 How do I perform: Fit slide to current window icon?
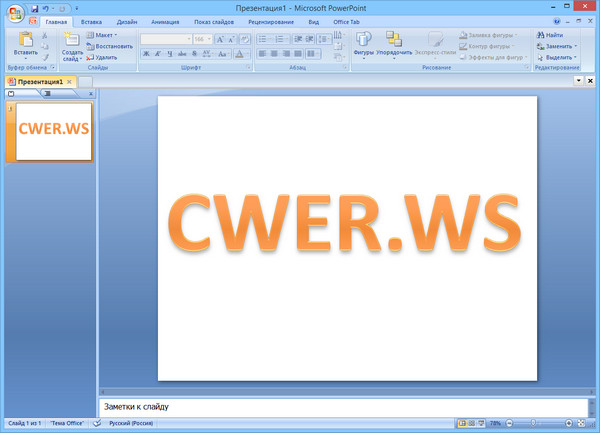[x=581, y=423]
